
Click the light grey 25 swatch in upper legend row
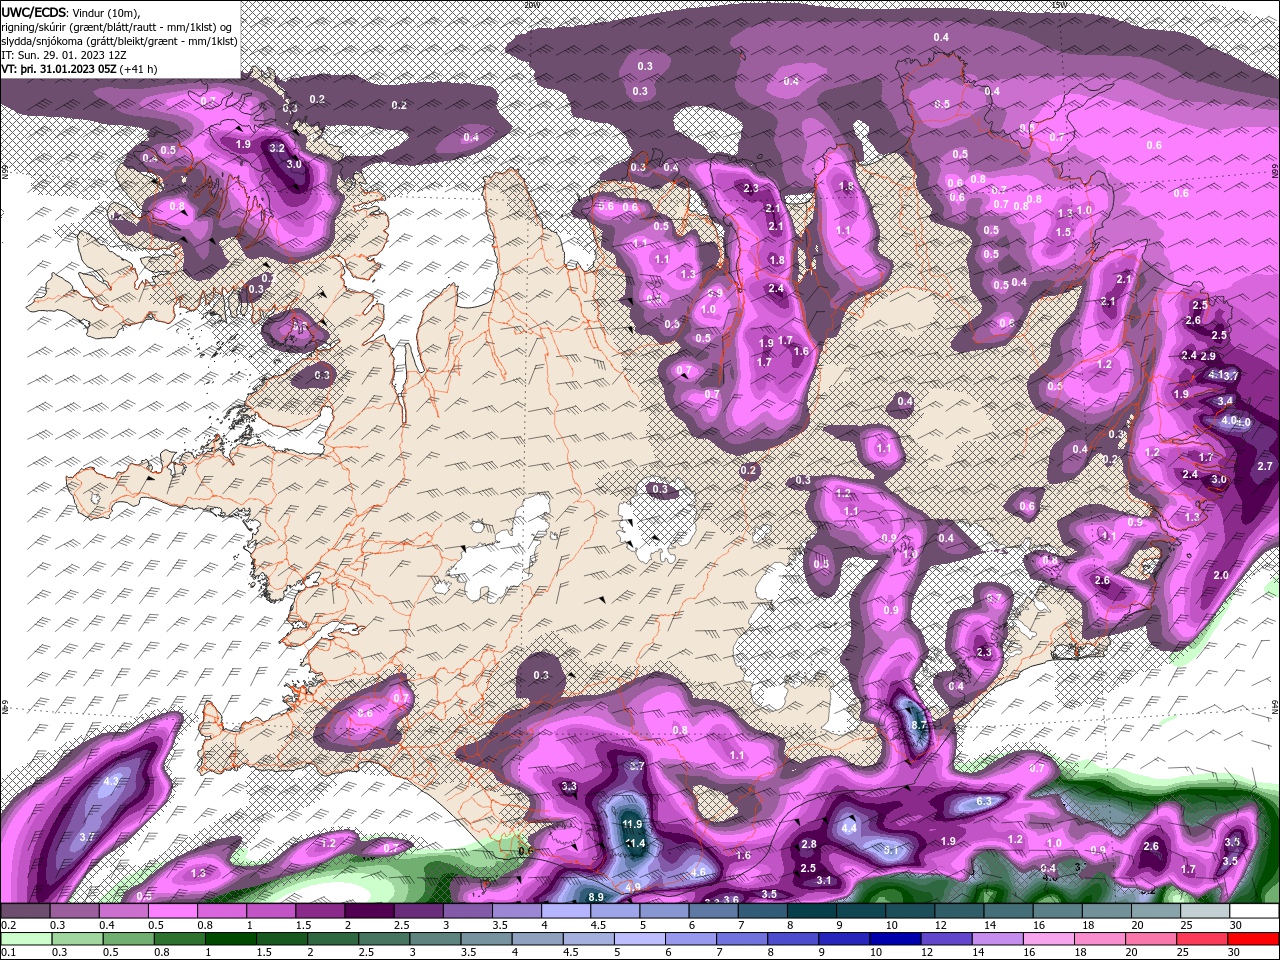coord(1205,911)
